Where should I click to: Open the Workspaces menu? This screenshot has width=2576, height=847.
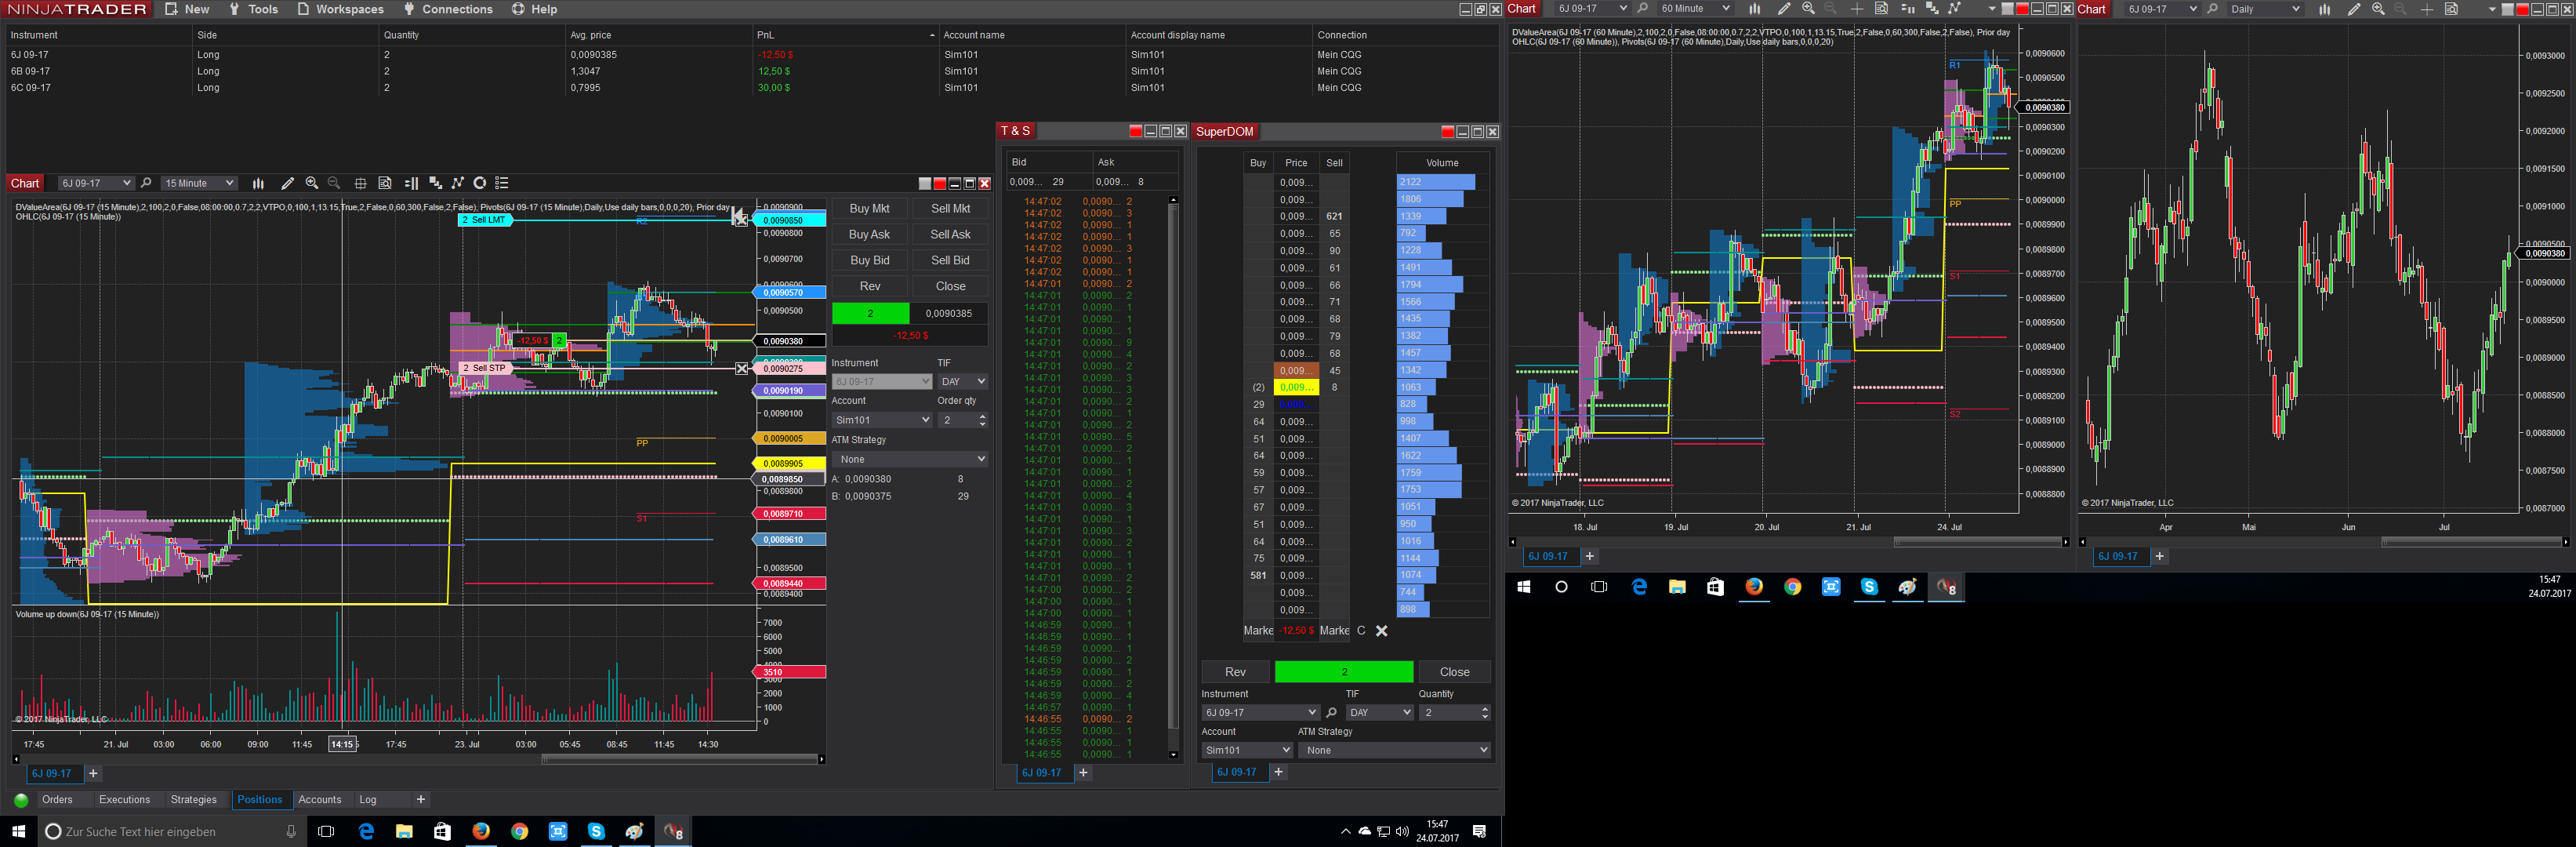(340, 9)
